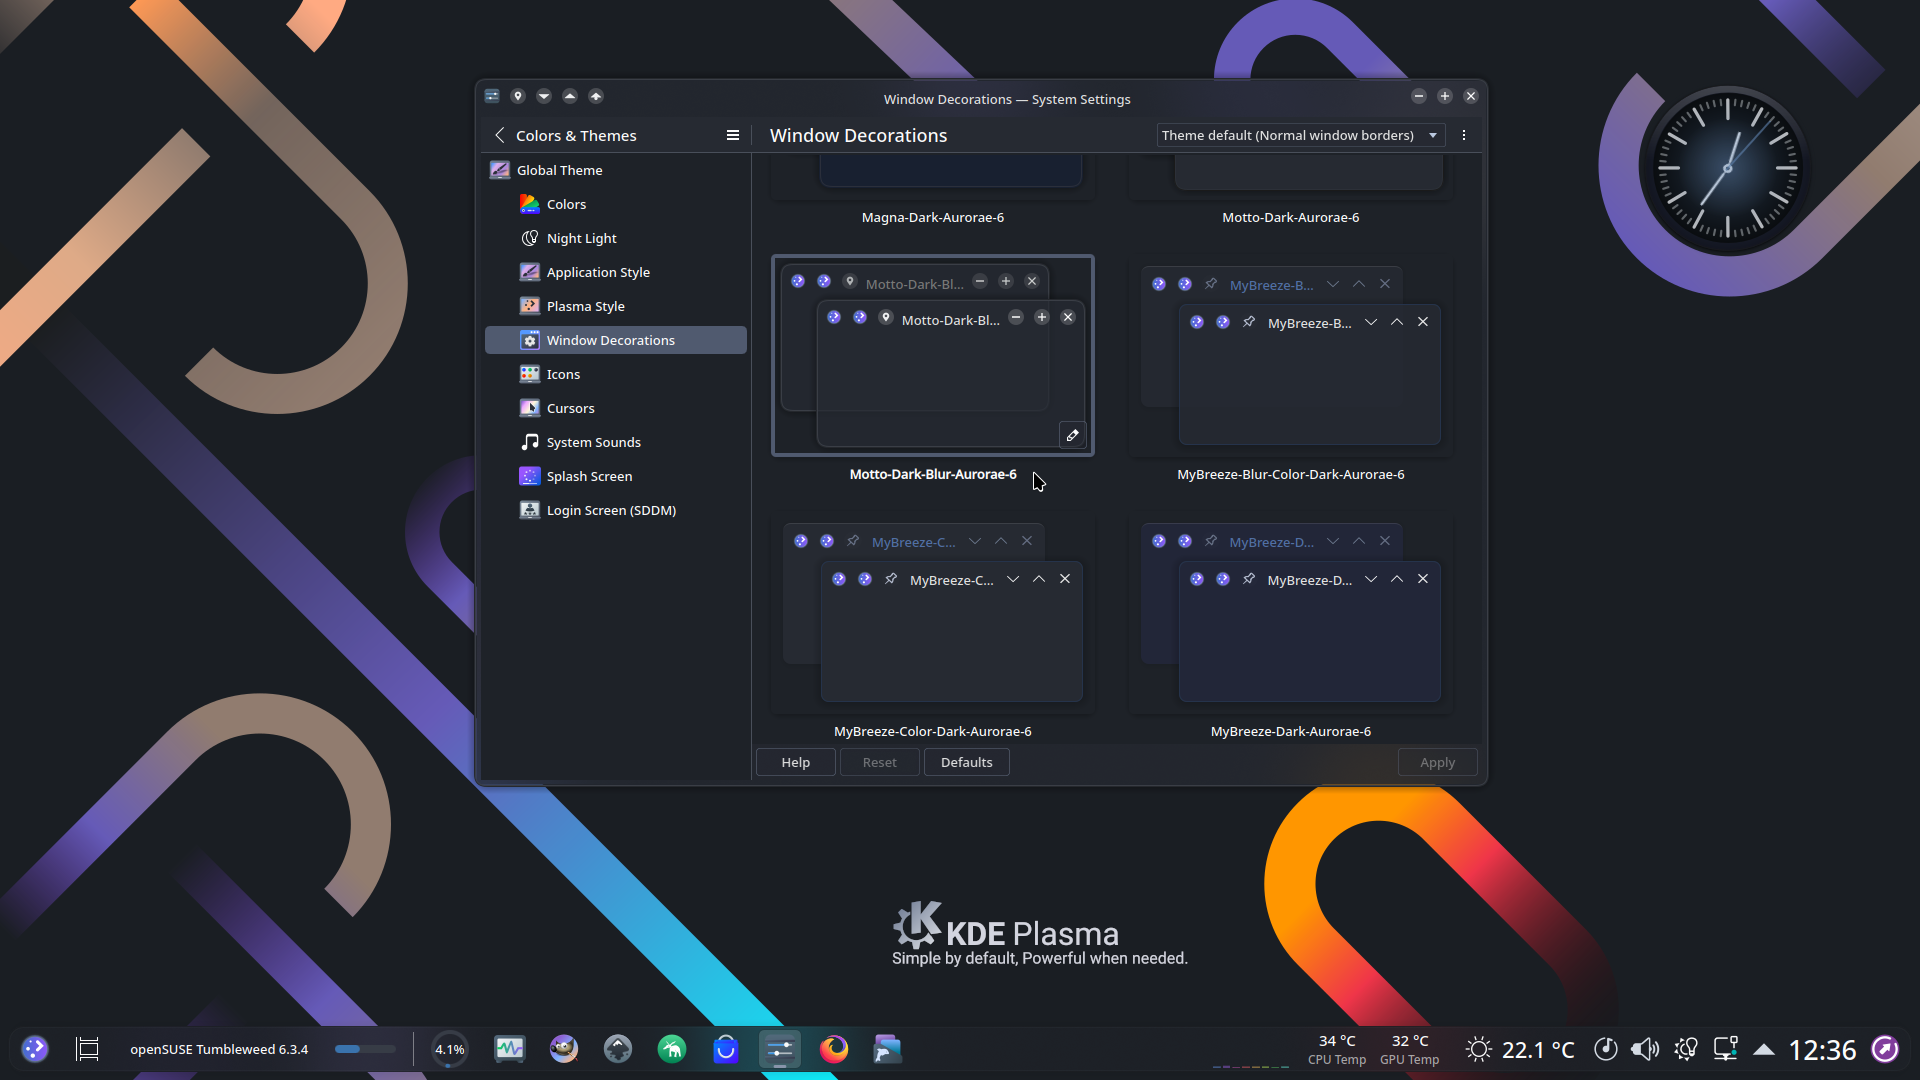Select the MyBreeze-Color-Dark-Aurorae-6 decoration preview
This screenshot has height=1080, width=1920.
933,613
